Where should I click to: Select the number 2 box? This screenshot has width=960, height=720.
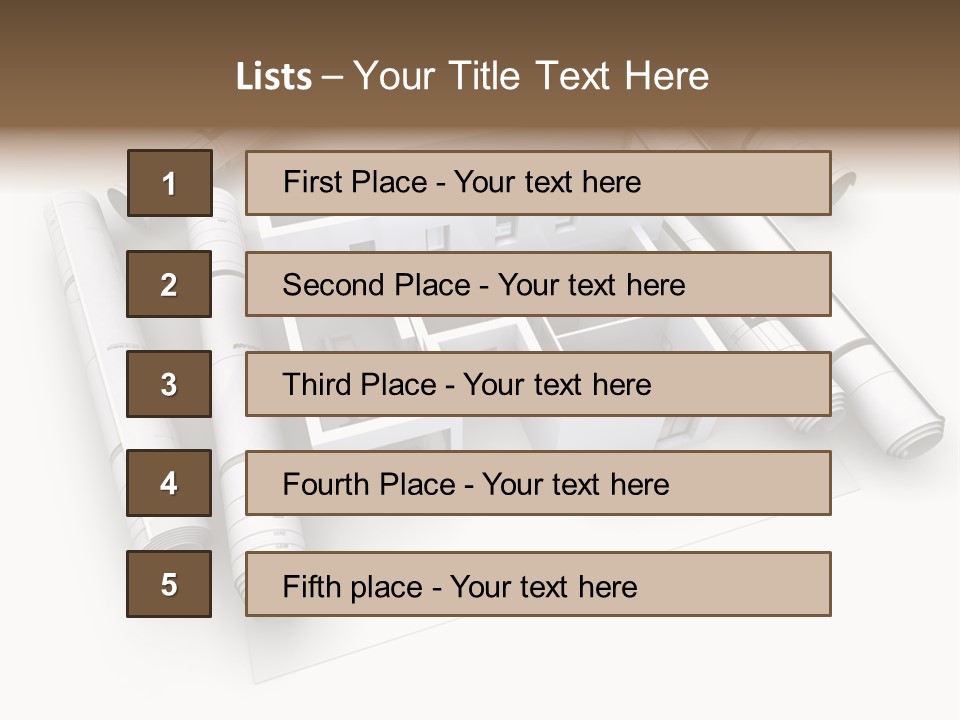pyautogui.click(x=169, y=284)
